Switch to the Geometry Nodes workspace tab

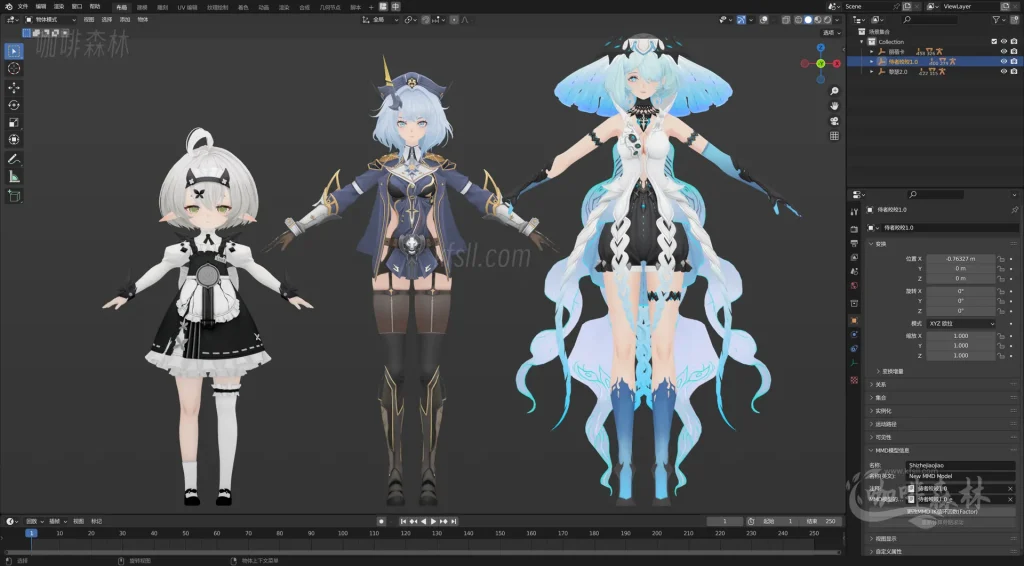click(x=330, y=7)
